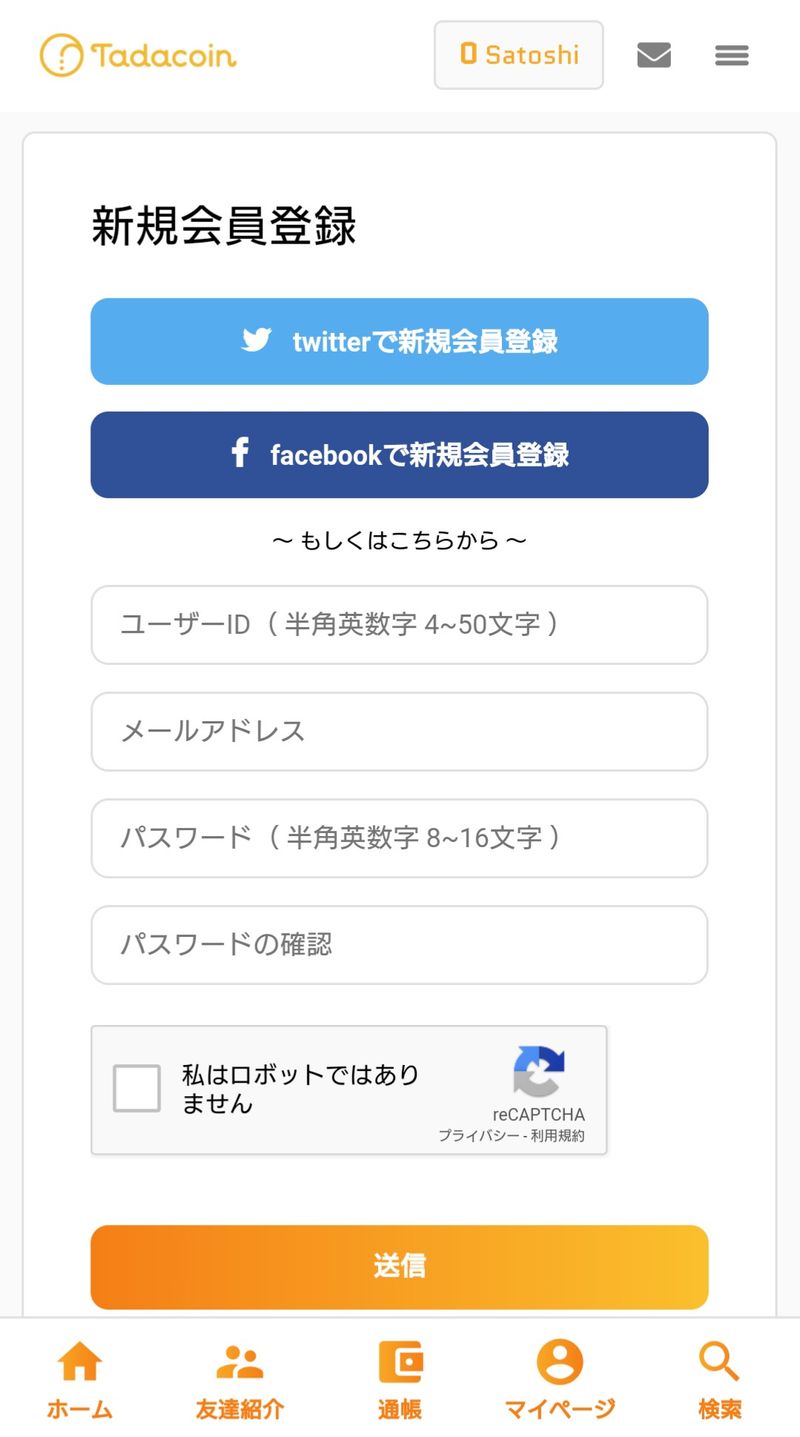This screenshot has width=800, height=1437.
Task: Focus the ユーザーID input field
Action: tap(399, 625)
